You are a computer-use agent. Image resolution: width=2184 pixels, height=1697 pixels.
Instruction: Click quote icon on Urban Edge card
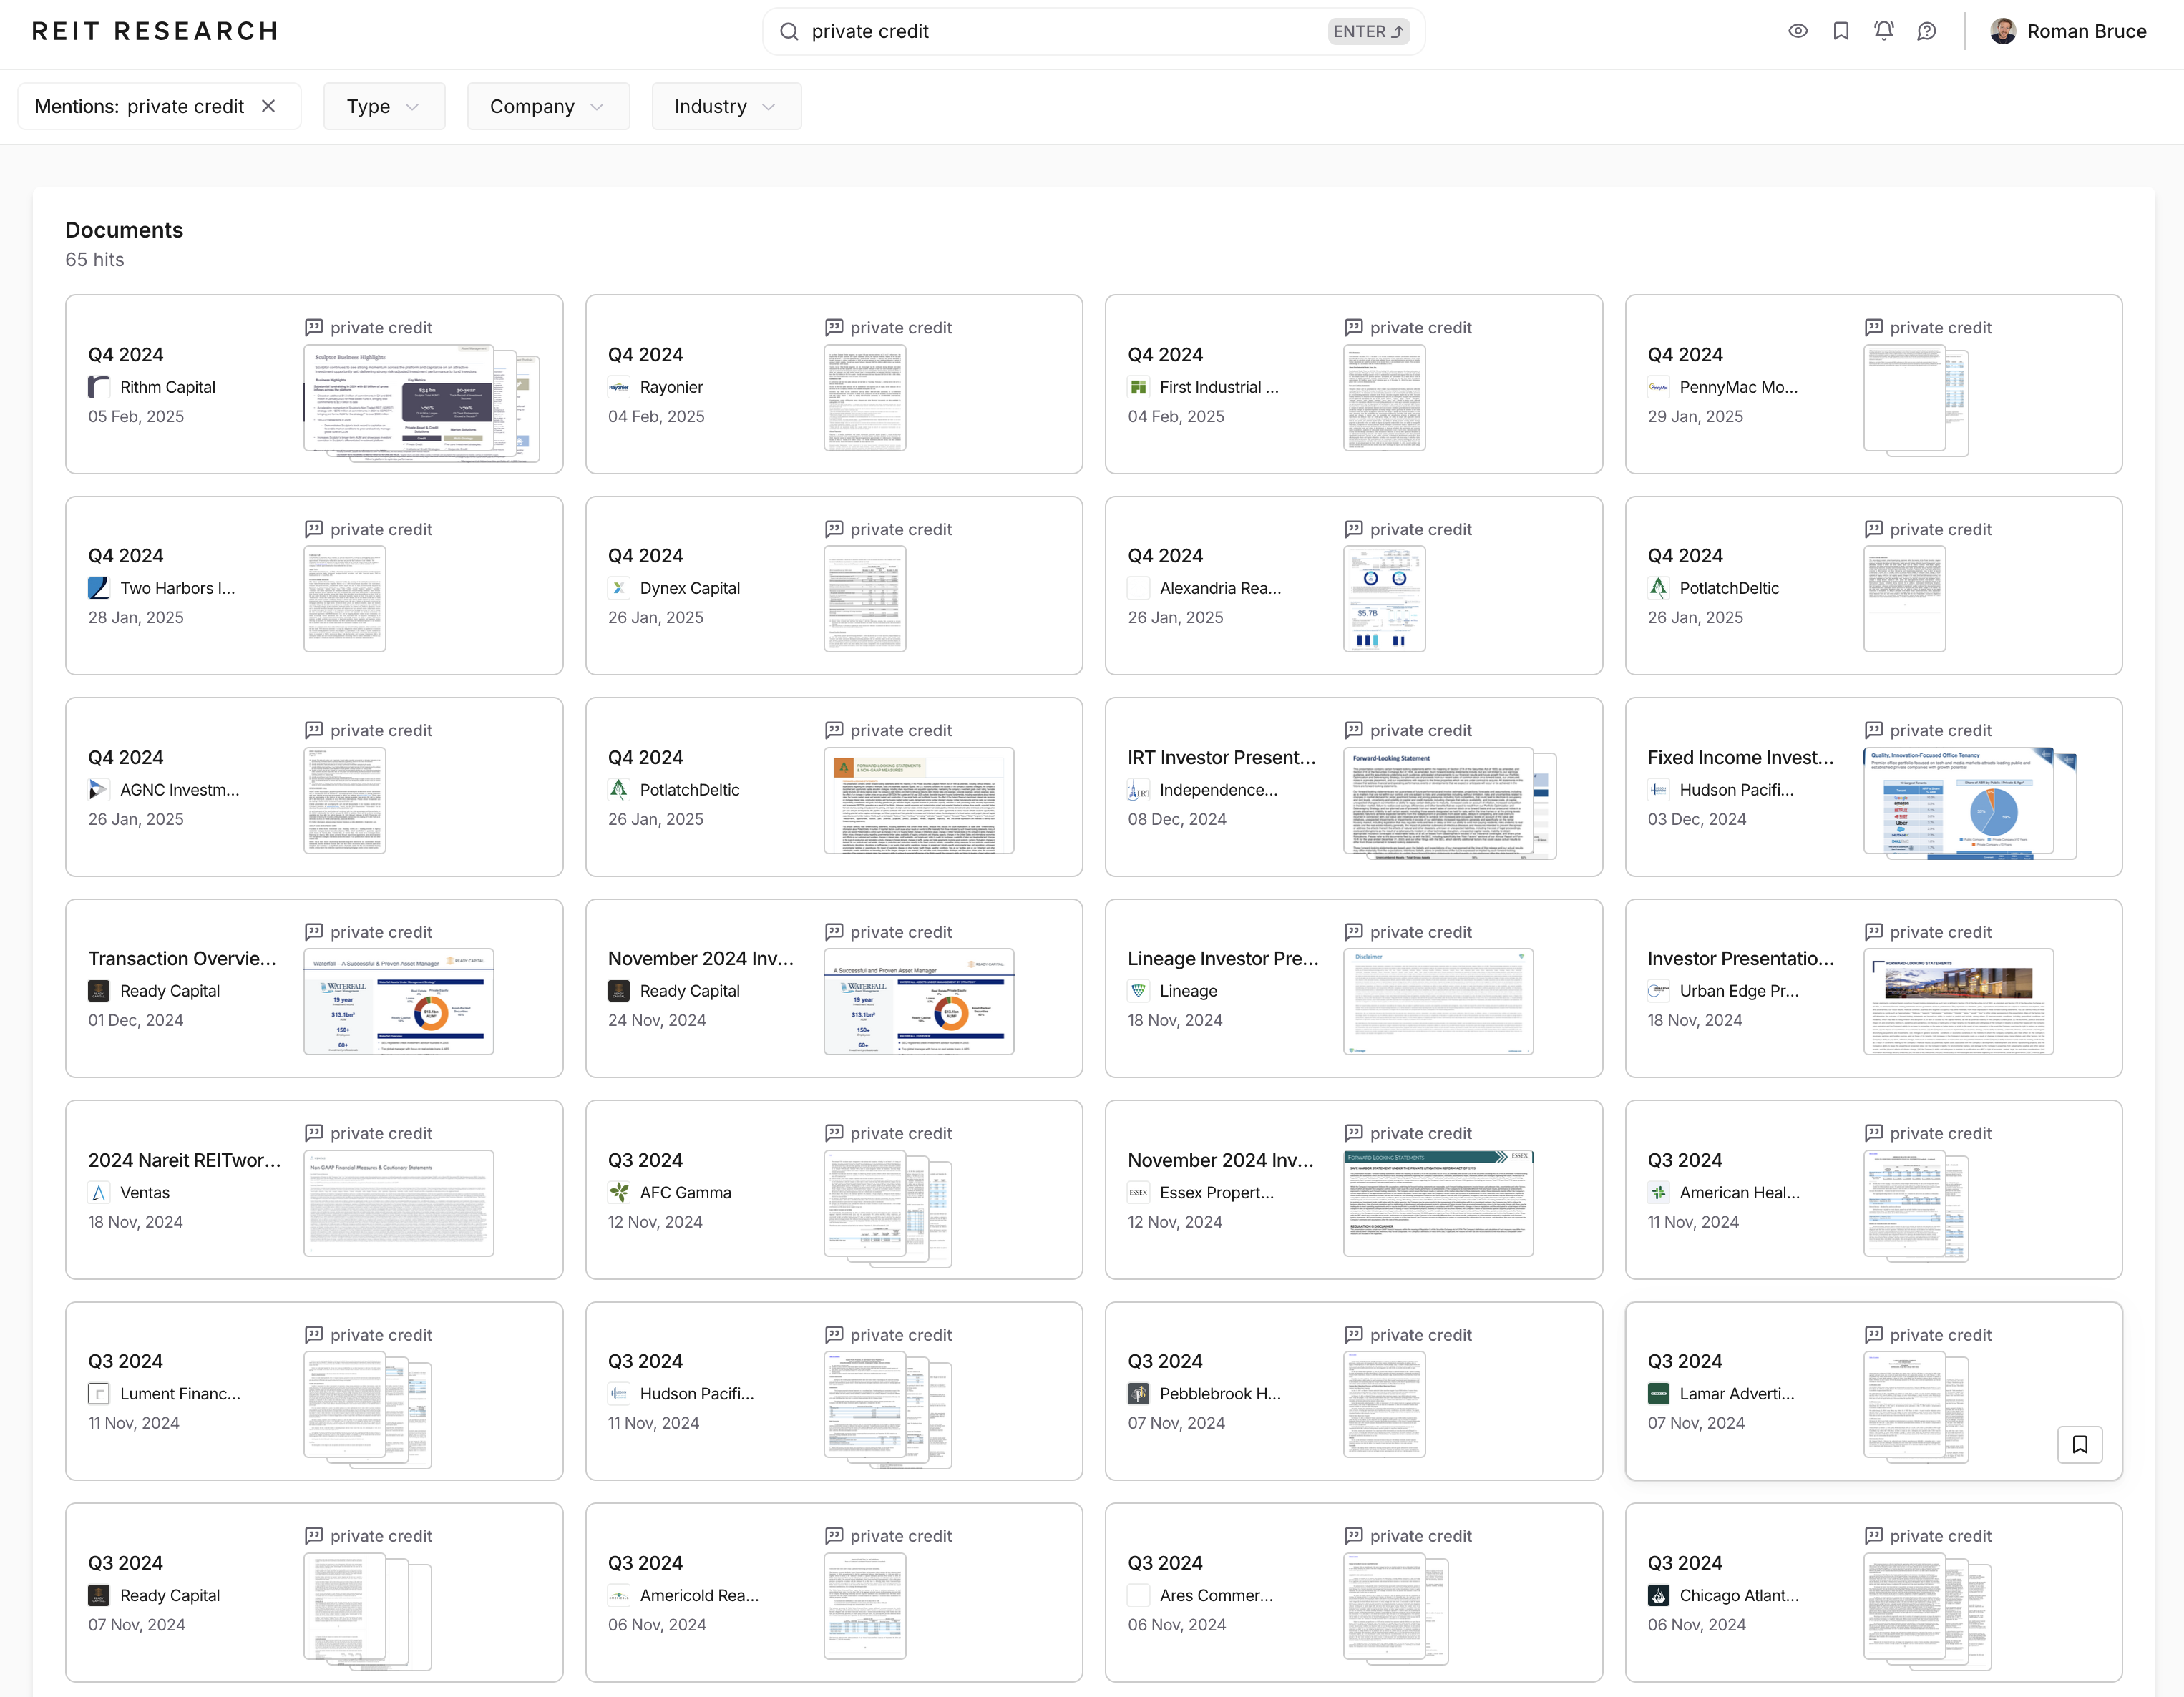coord(1874,932)
